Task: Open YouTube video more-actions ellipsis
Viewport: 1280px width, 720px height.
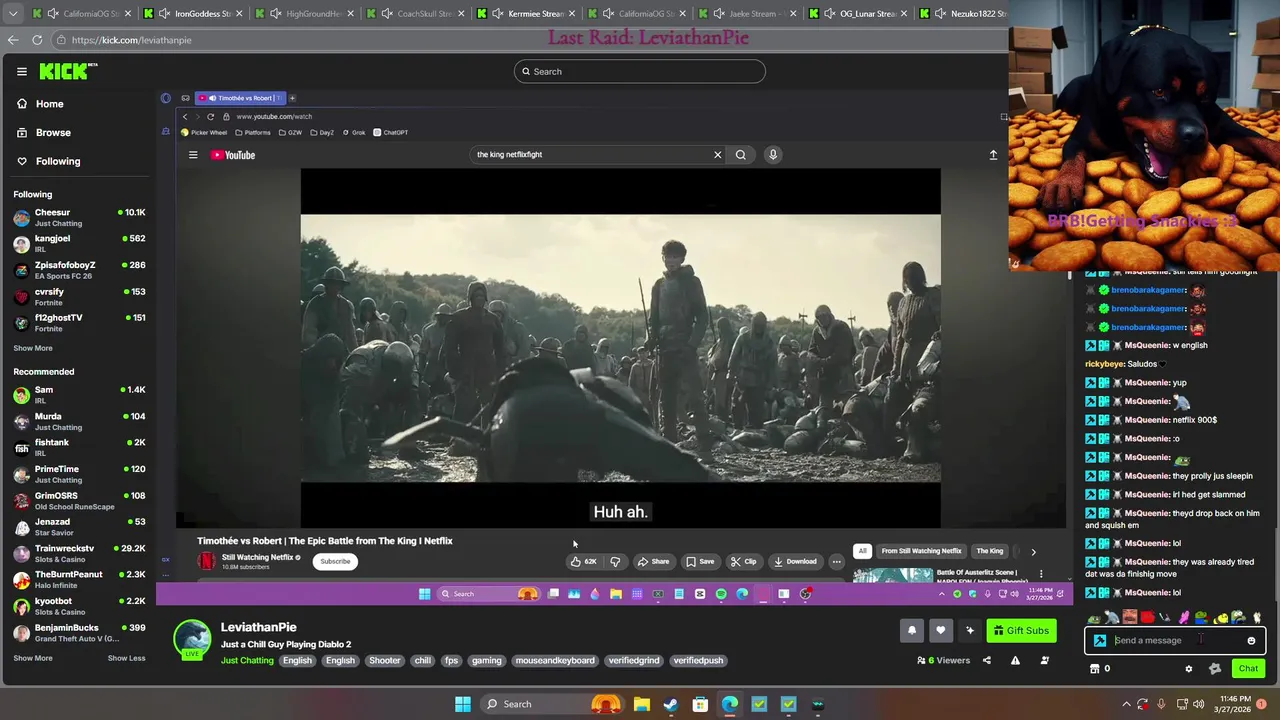Action: pyautogui.click(x=837, y=562)
